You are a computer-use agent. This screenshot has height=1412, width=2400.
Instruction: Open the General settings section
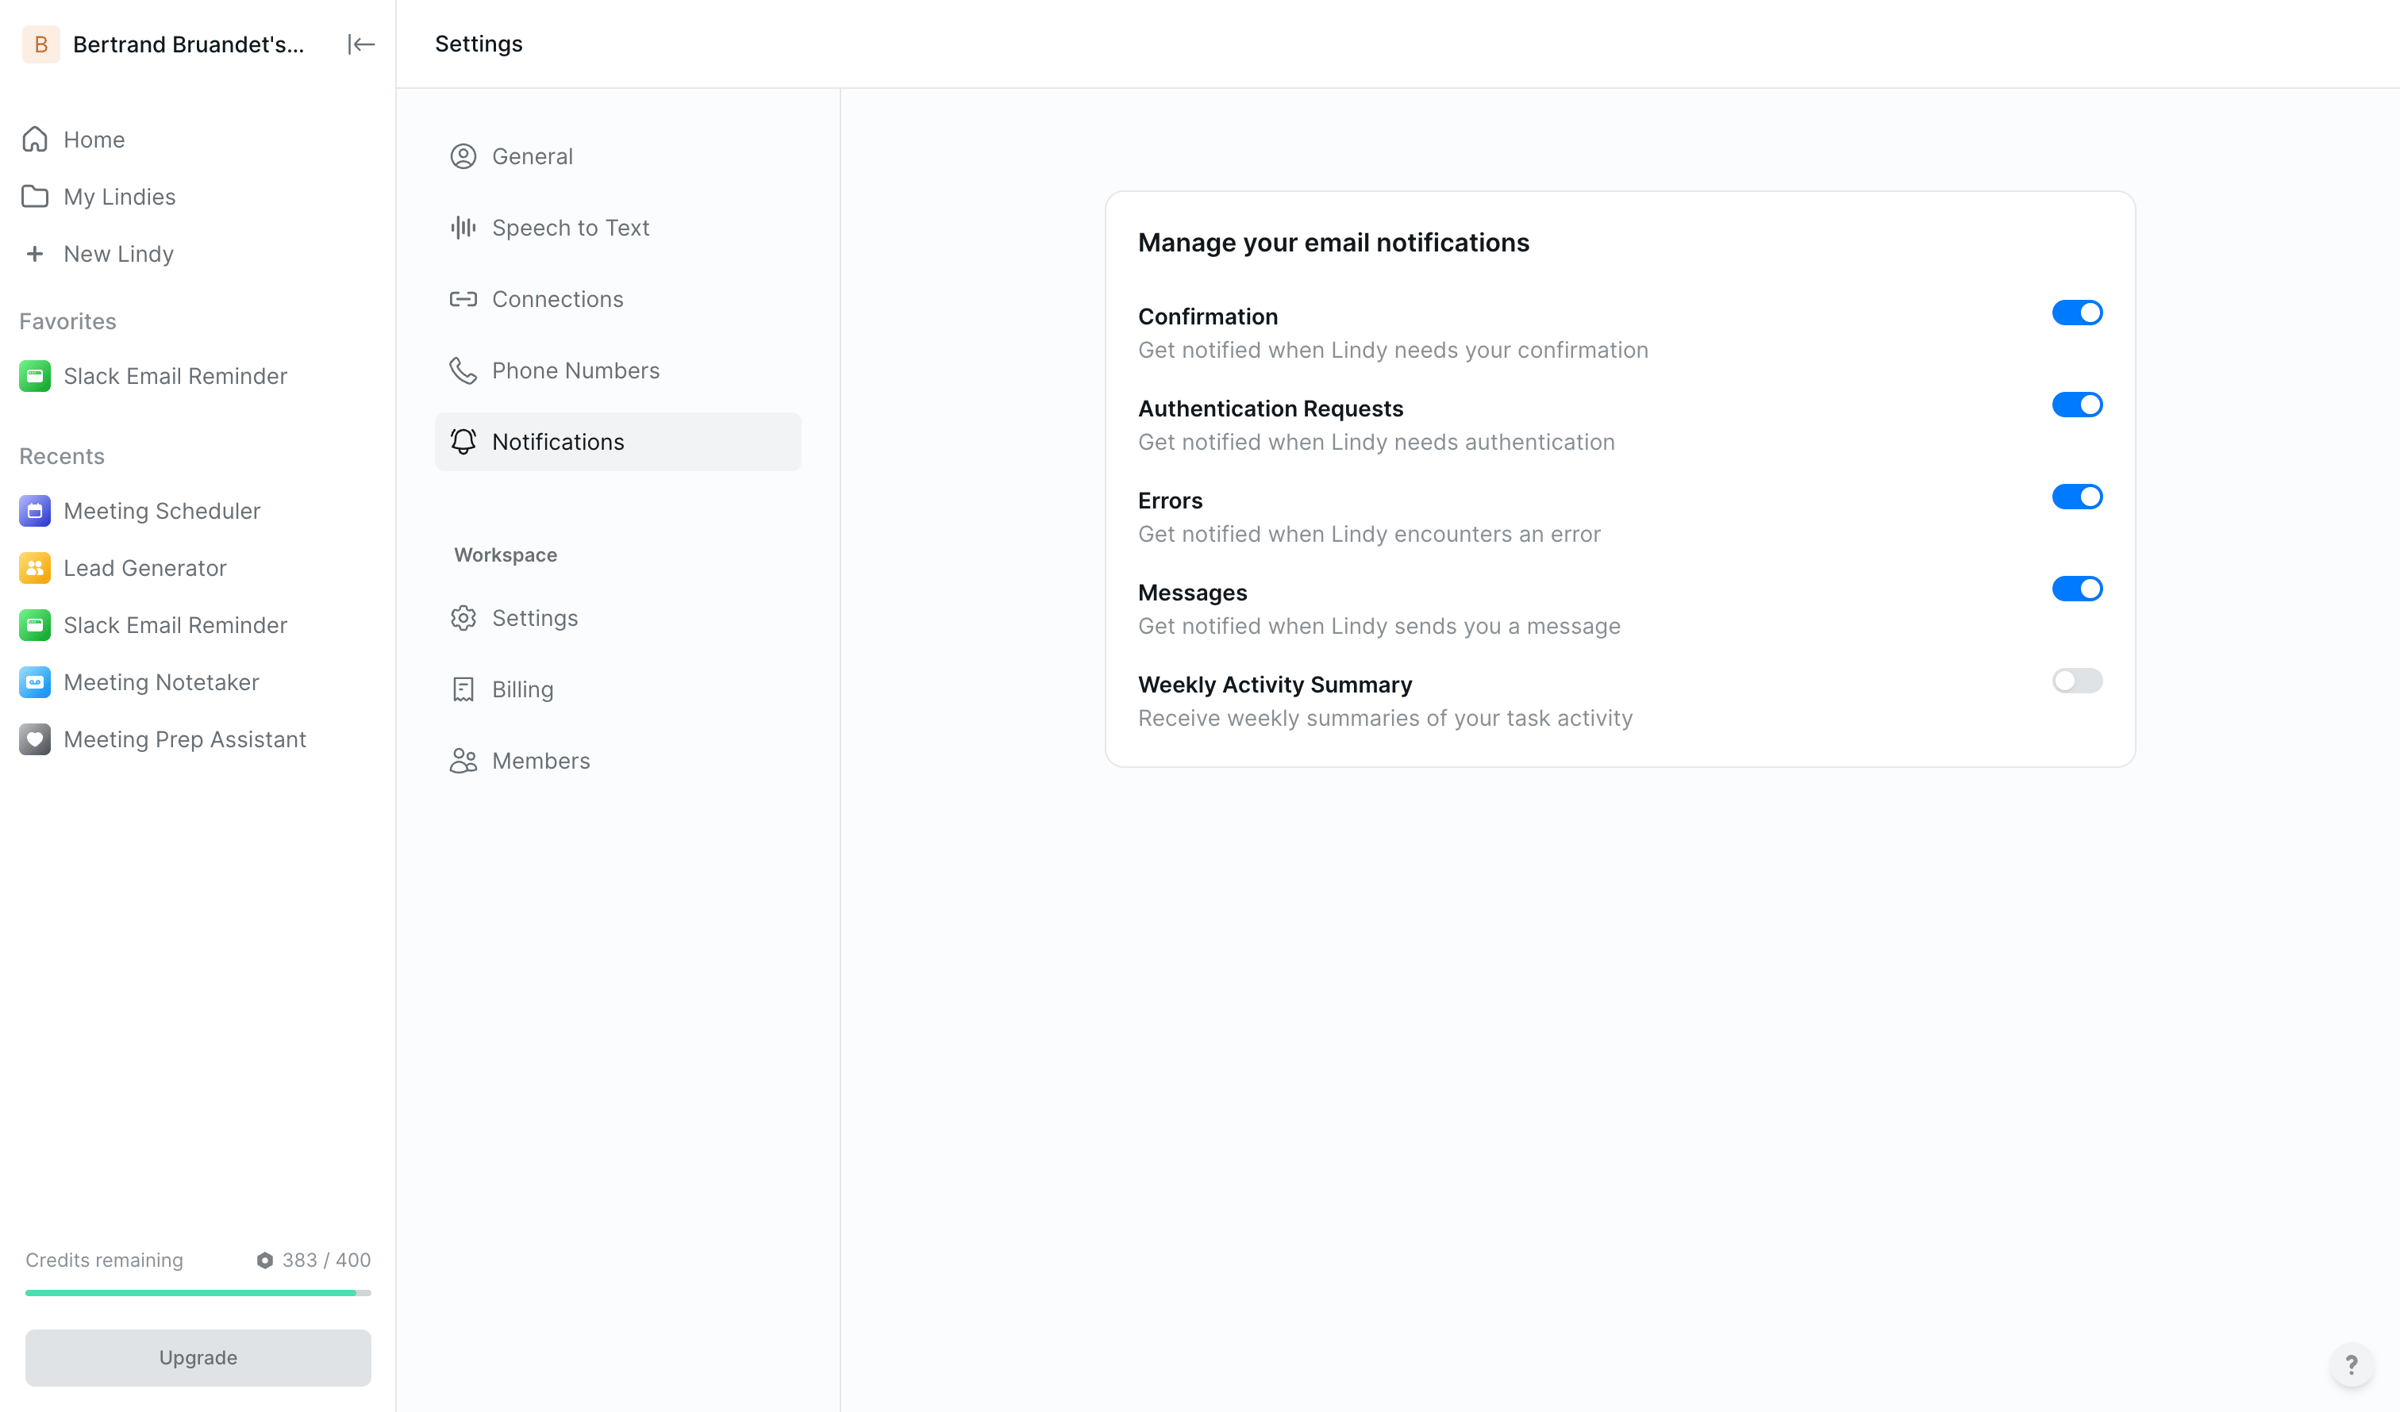(618, 156)
